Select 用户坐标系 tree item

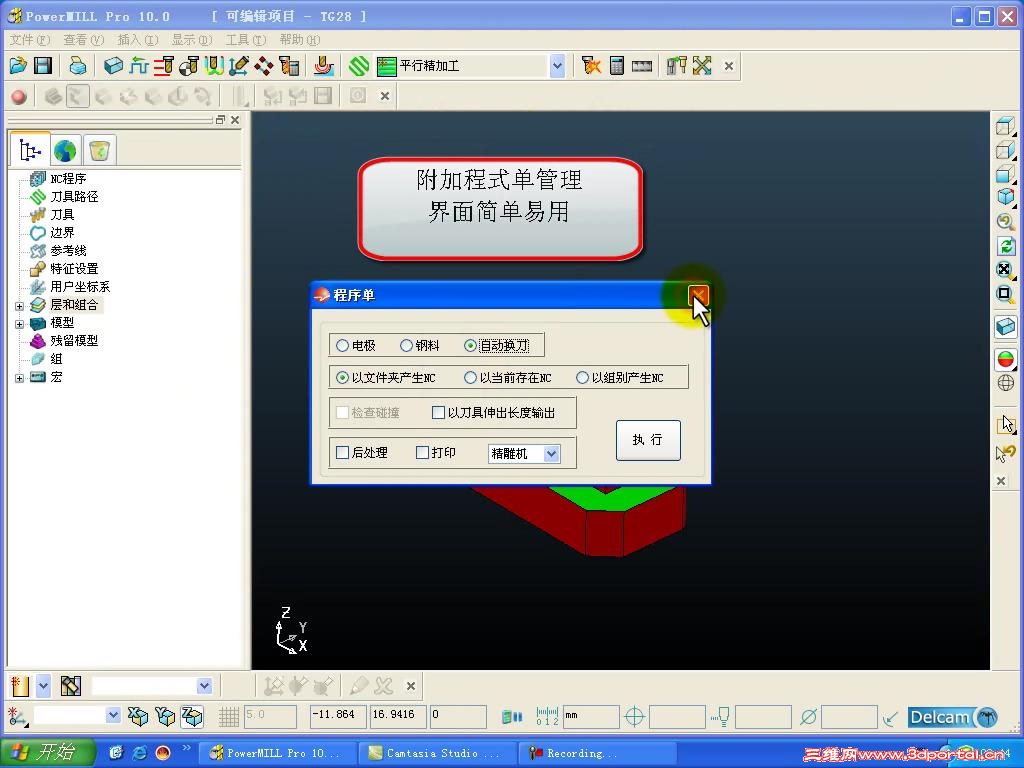click(80, 287)
